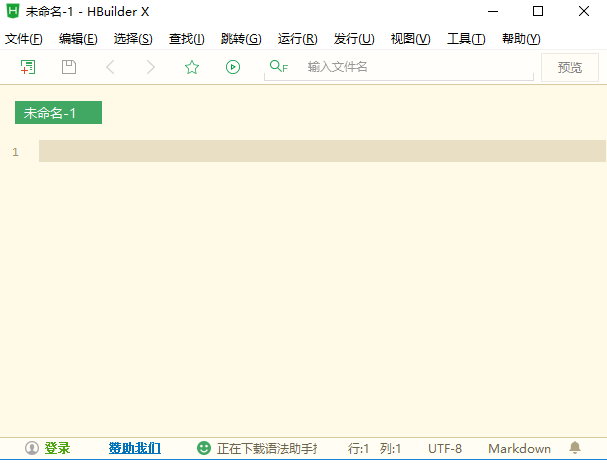Select the 未命名-1 editor tab
Viewport: 607px width, 464px height.
point(58,113)
